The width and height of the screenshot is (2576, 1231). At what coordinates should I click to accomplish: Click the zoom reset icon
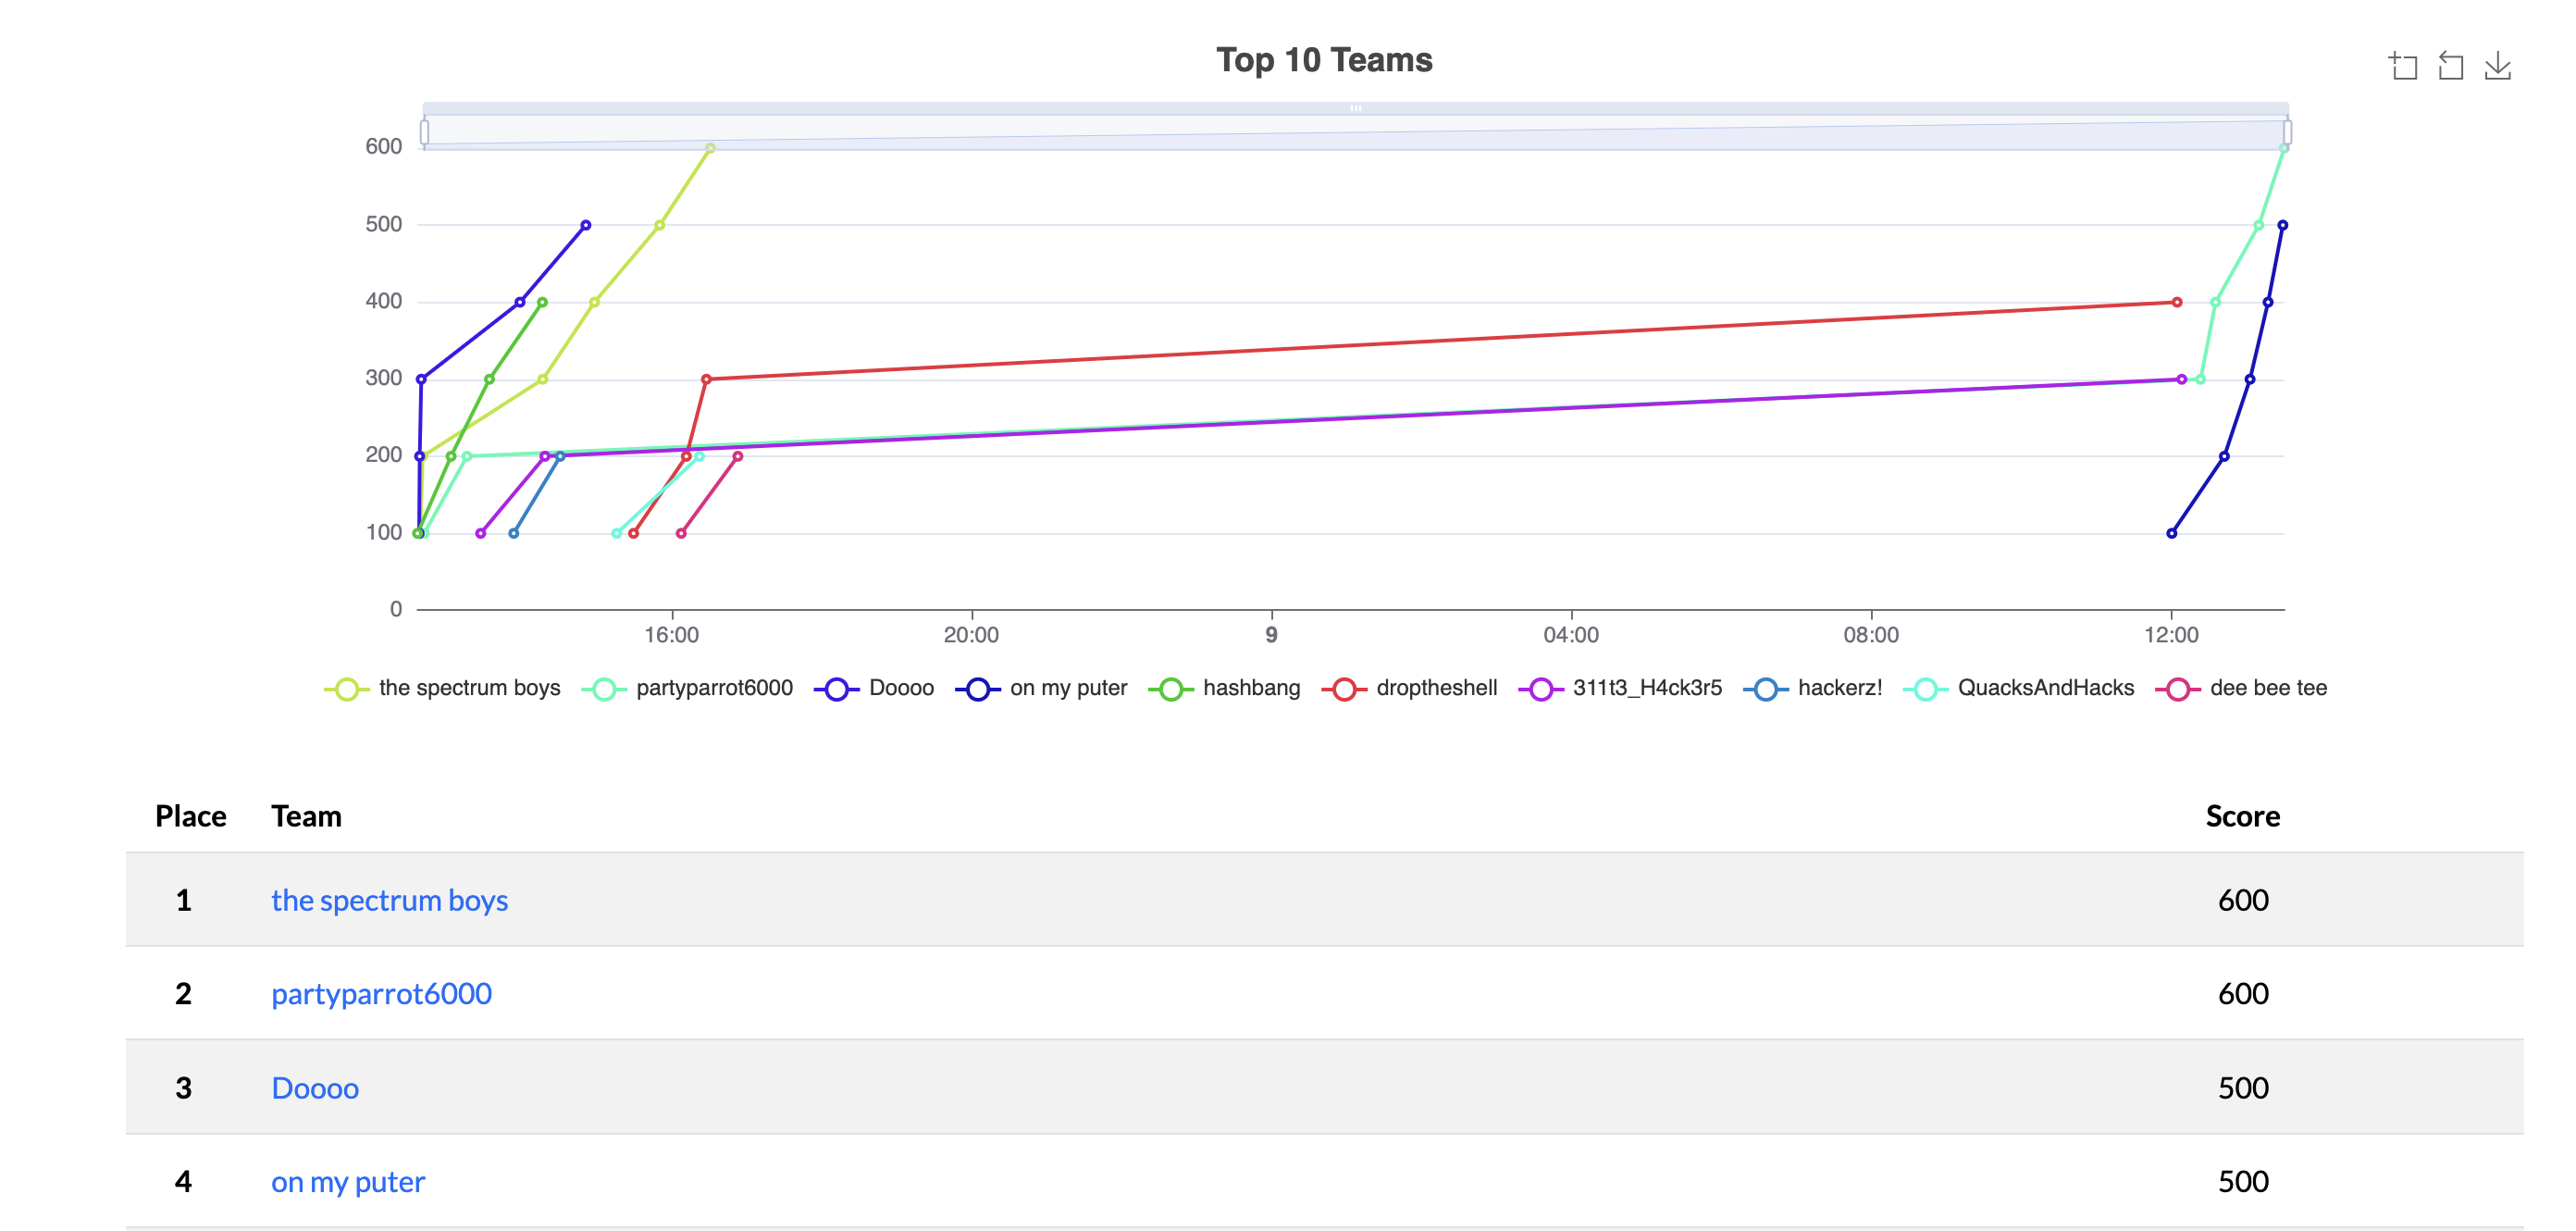(x=2450, y=66)
